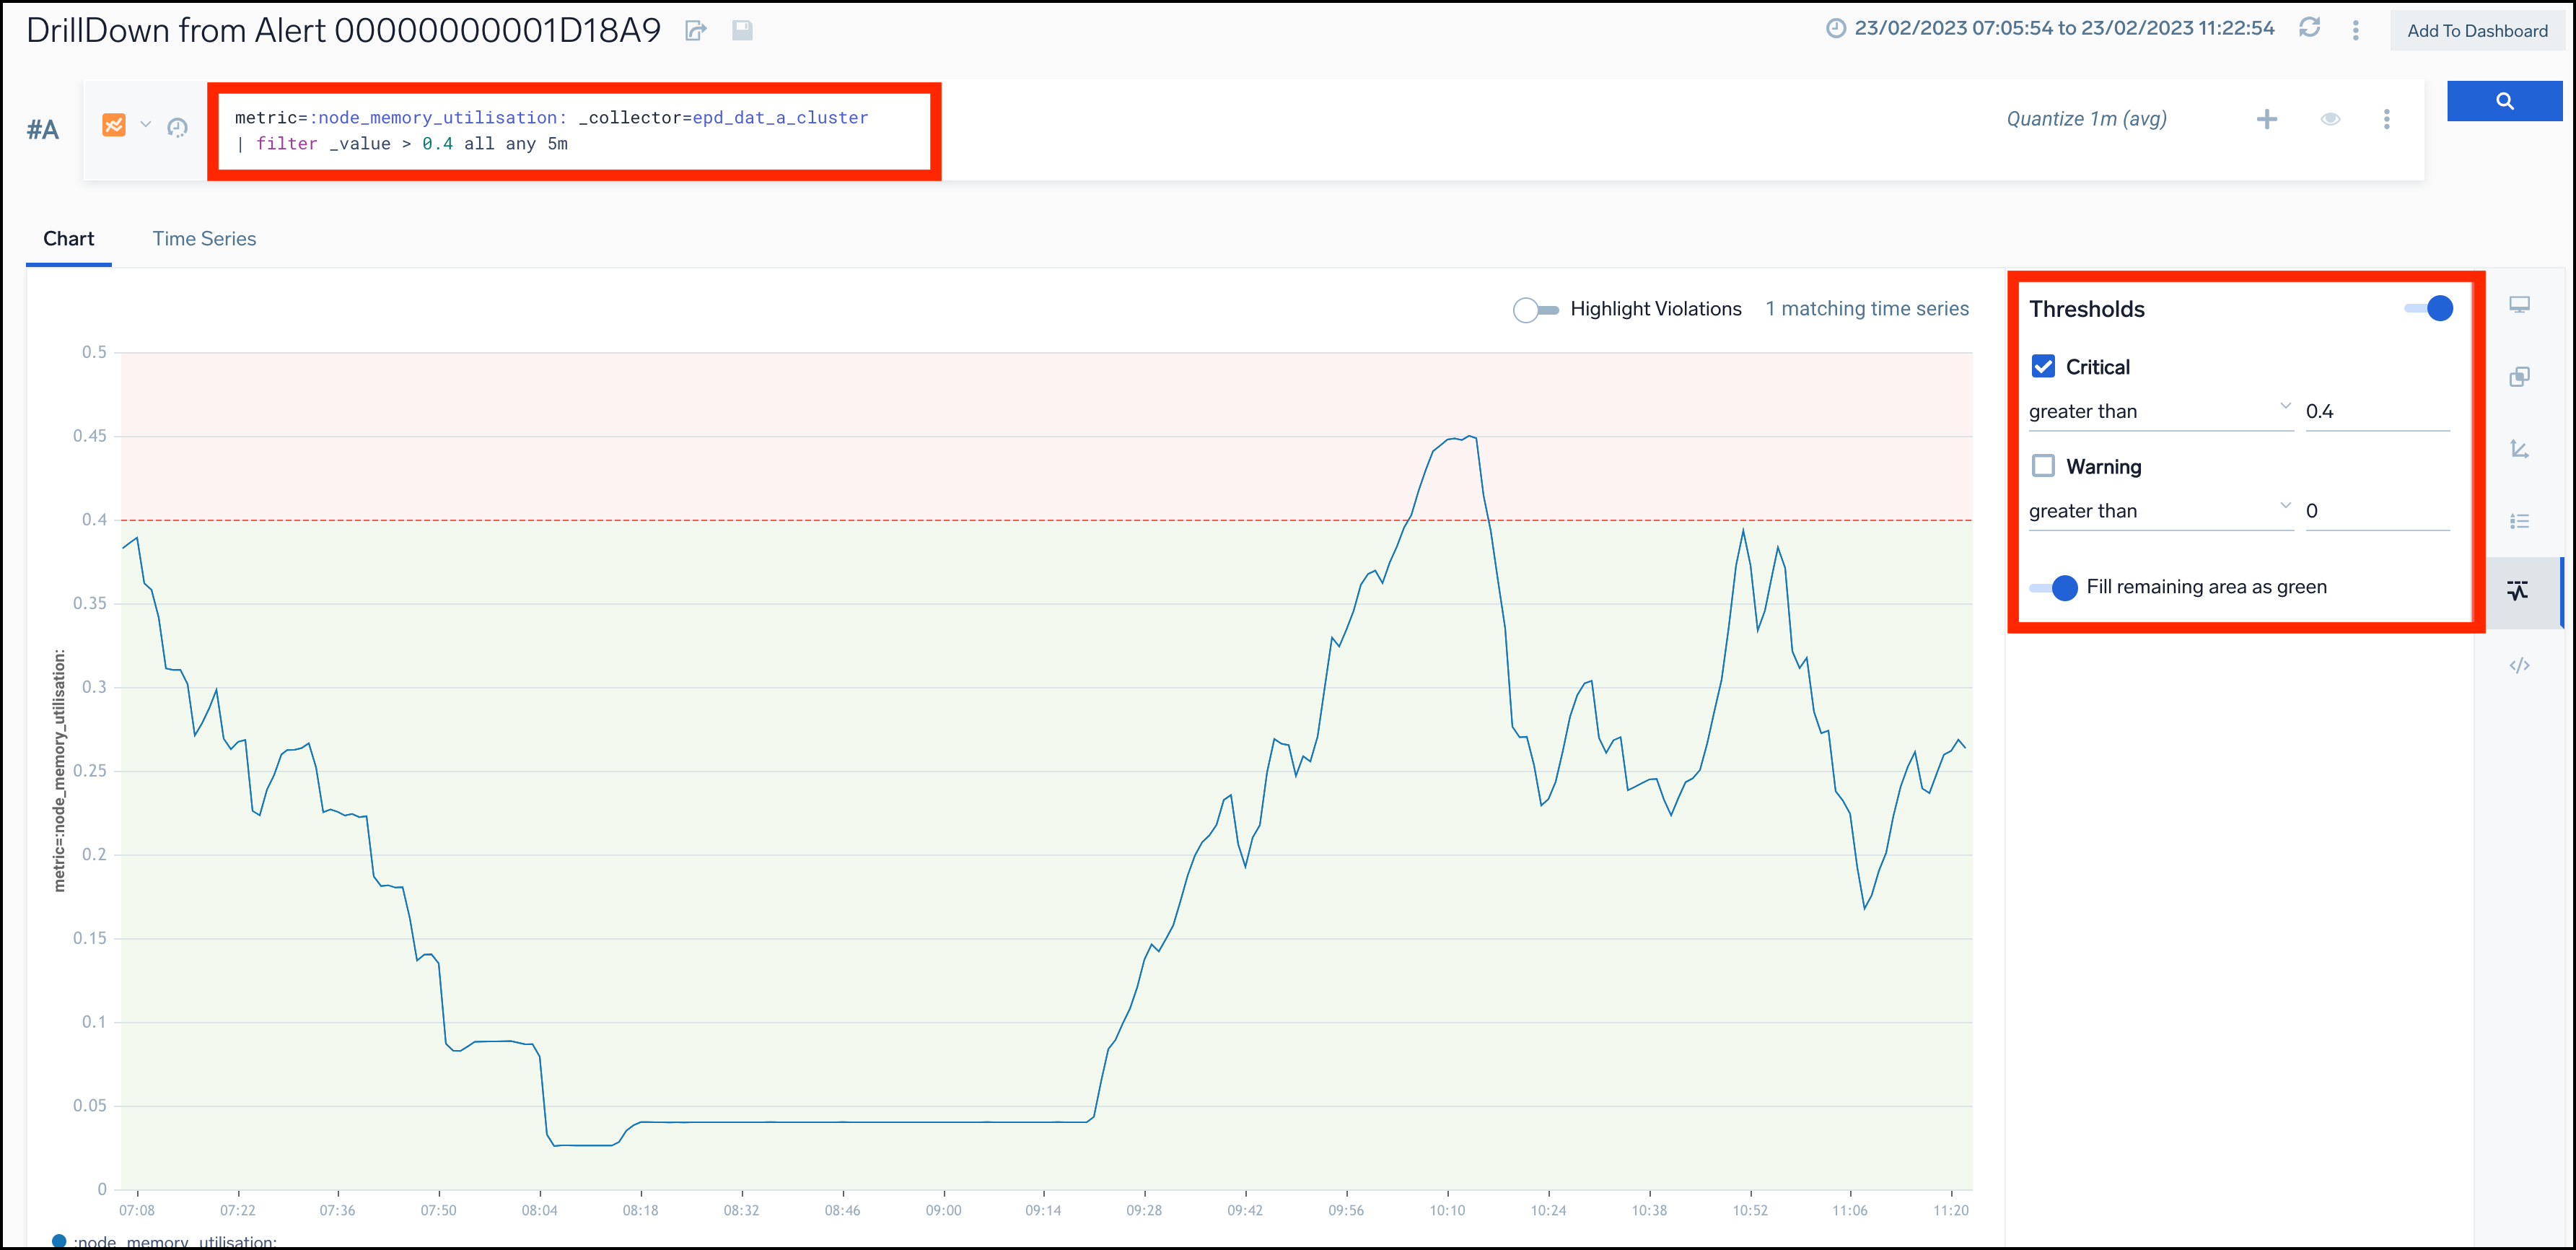This screenshot has width=2576, height=1250.
Task: Open the display settings monitor icon in right sidebar
Action: 2520,304
